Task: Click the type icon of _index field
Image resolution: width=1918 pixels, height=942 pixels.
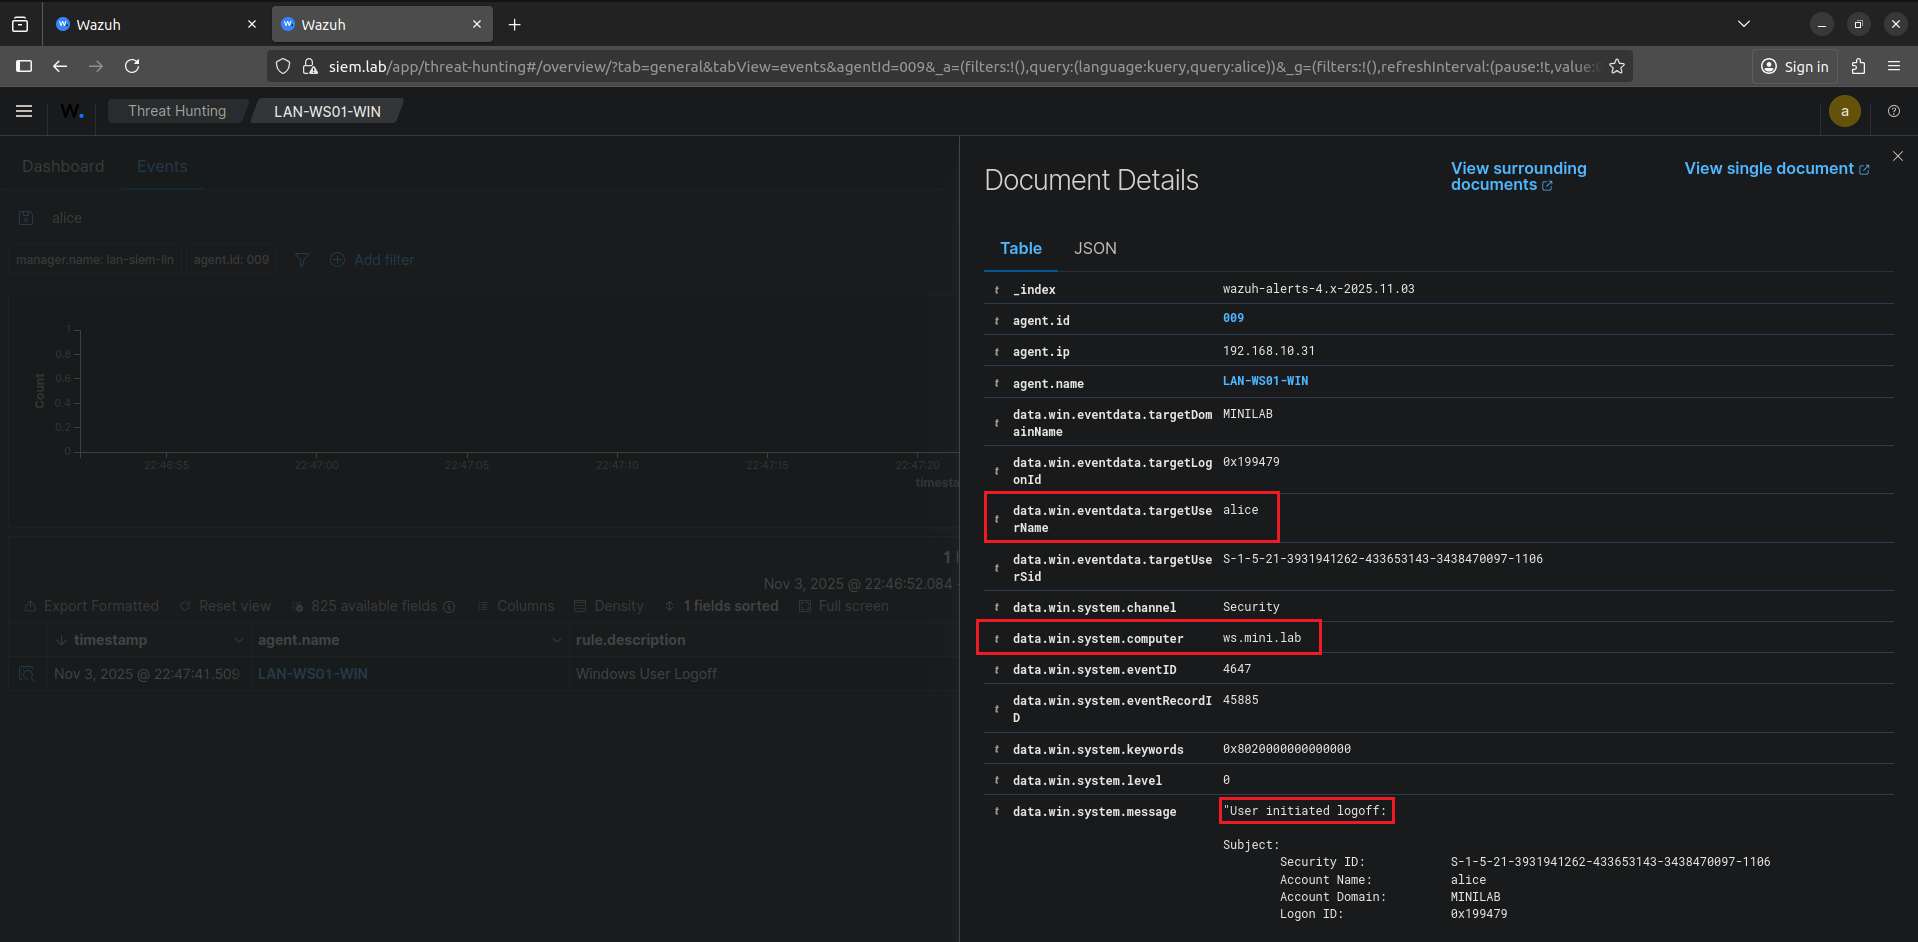Action: pyautogui.click(x=997, y=290)
